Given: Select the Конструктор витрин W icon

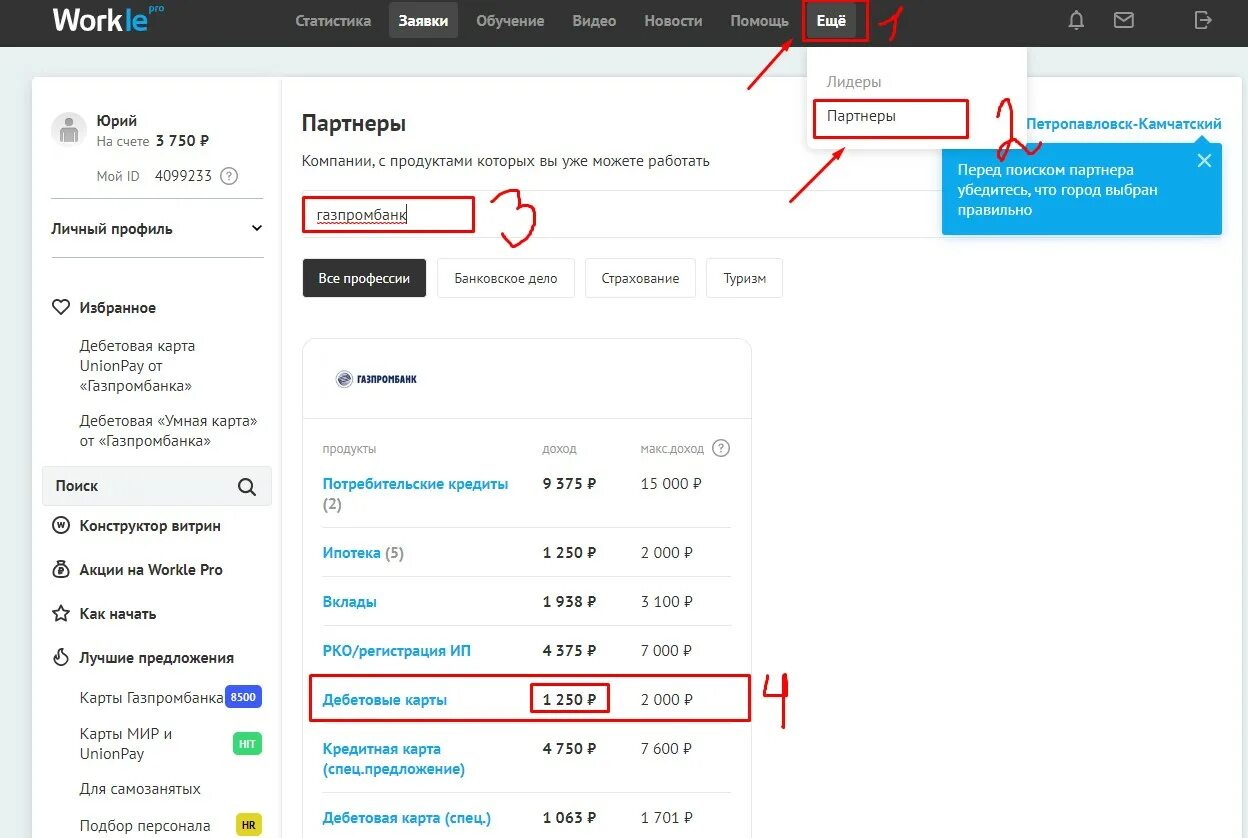Looking at the screenshot, I should pos(61,525).
